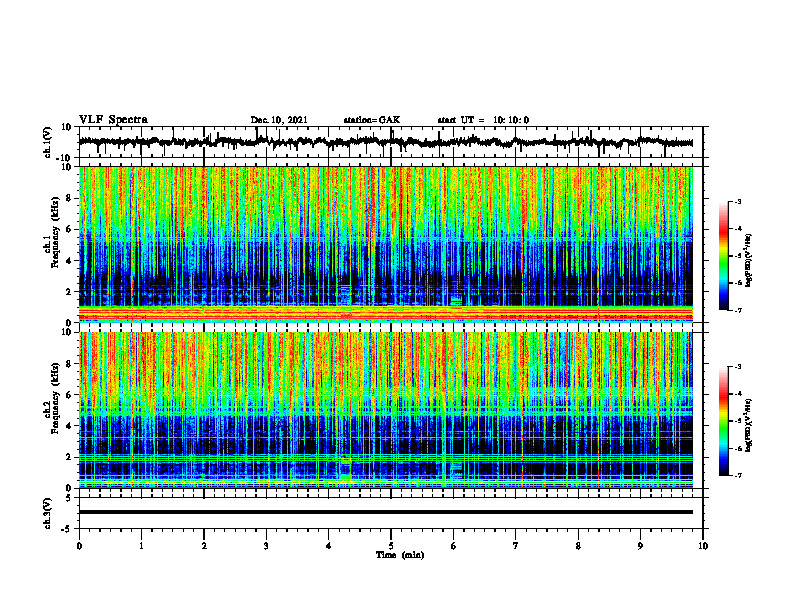Screen dimensions: 792x612
Task: Click the -3 value atop ch.1 colorbar
Action: [x=738, y=201]
